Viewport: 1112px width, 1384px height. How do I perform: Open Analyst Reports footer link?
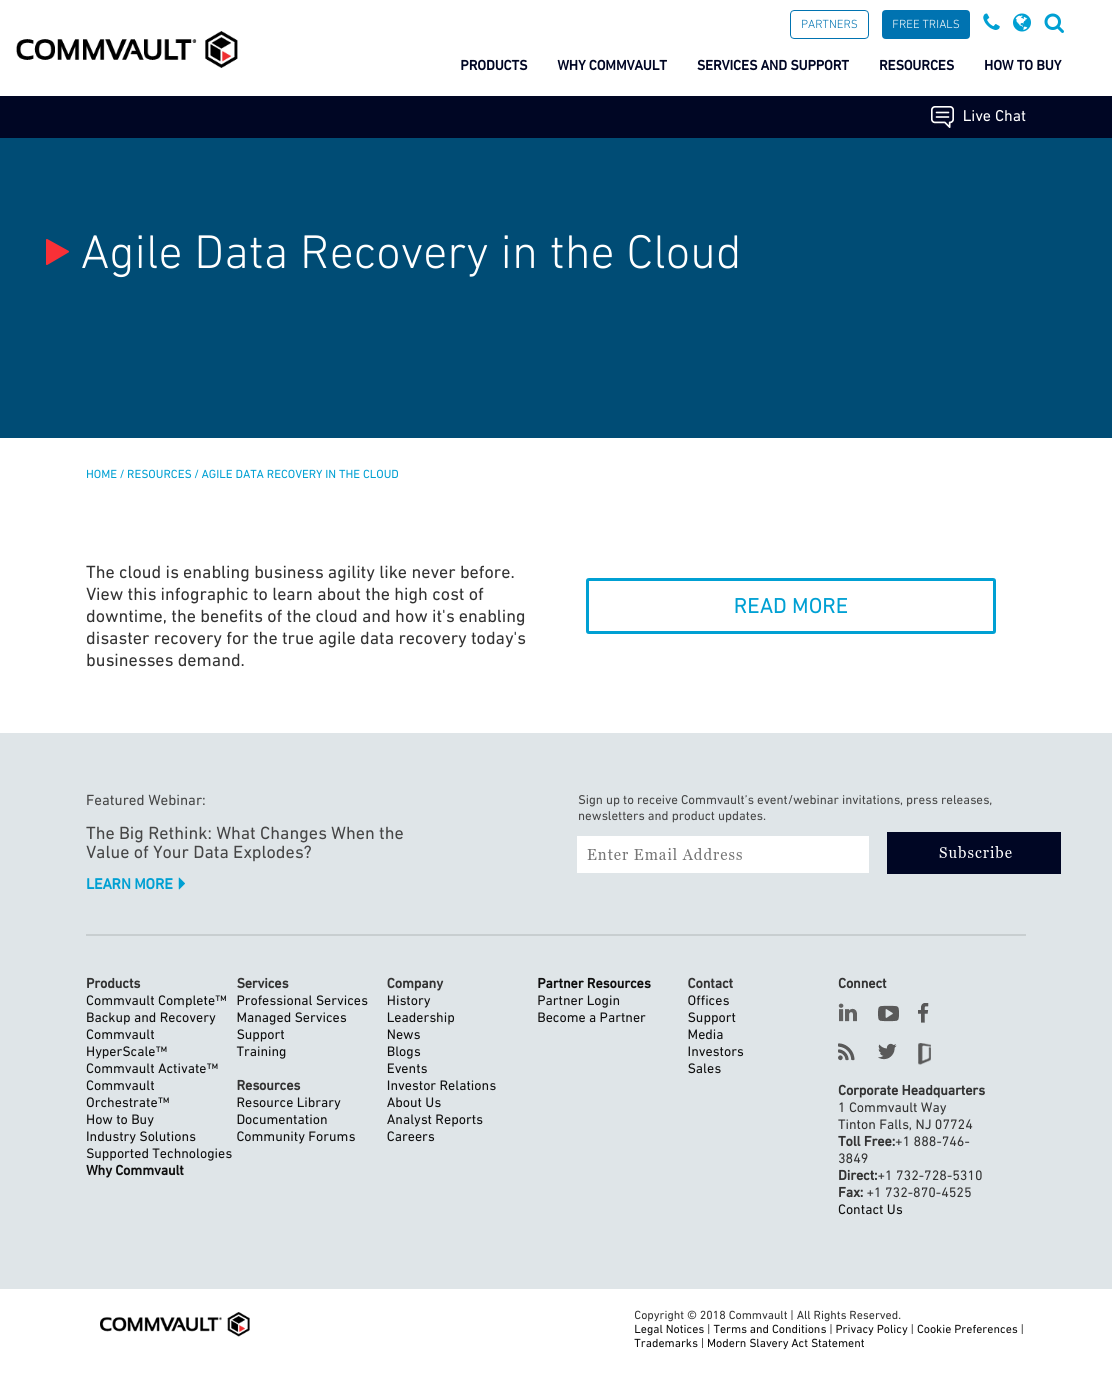435,1120
